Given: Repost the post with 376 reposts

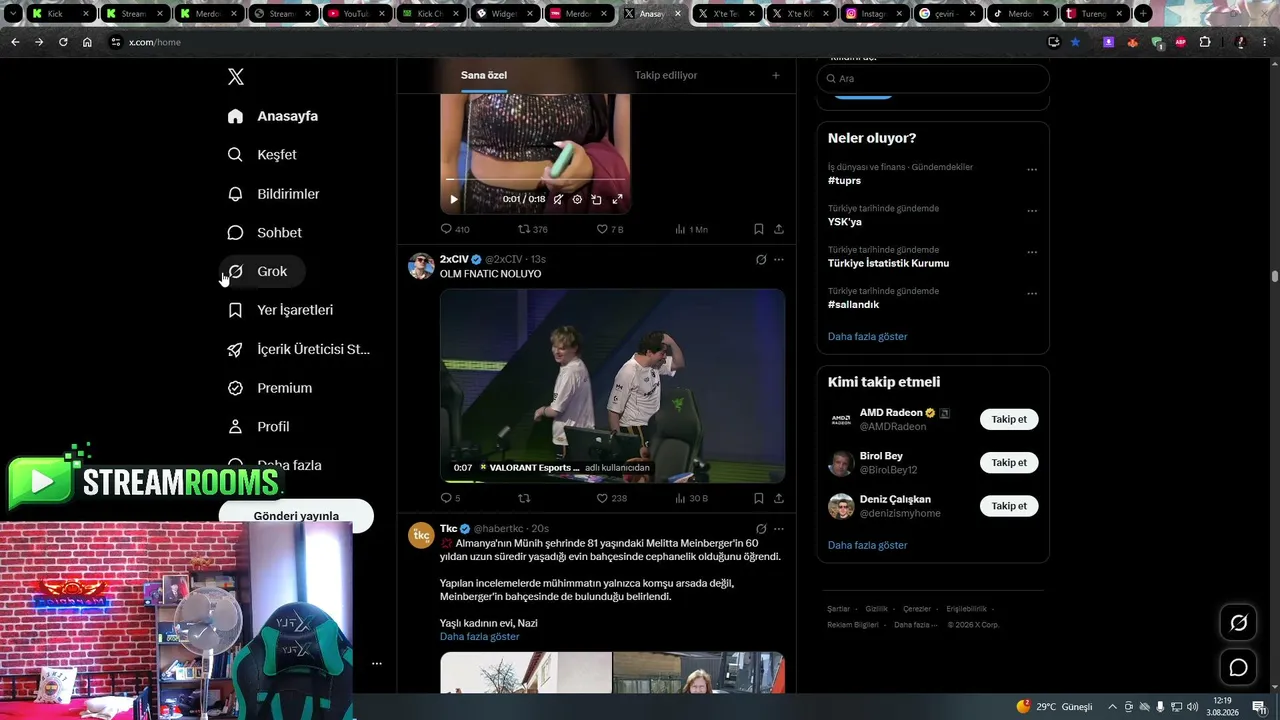Looking at the screenshot, I should click(x=532, y=229).
